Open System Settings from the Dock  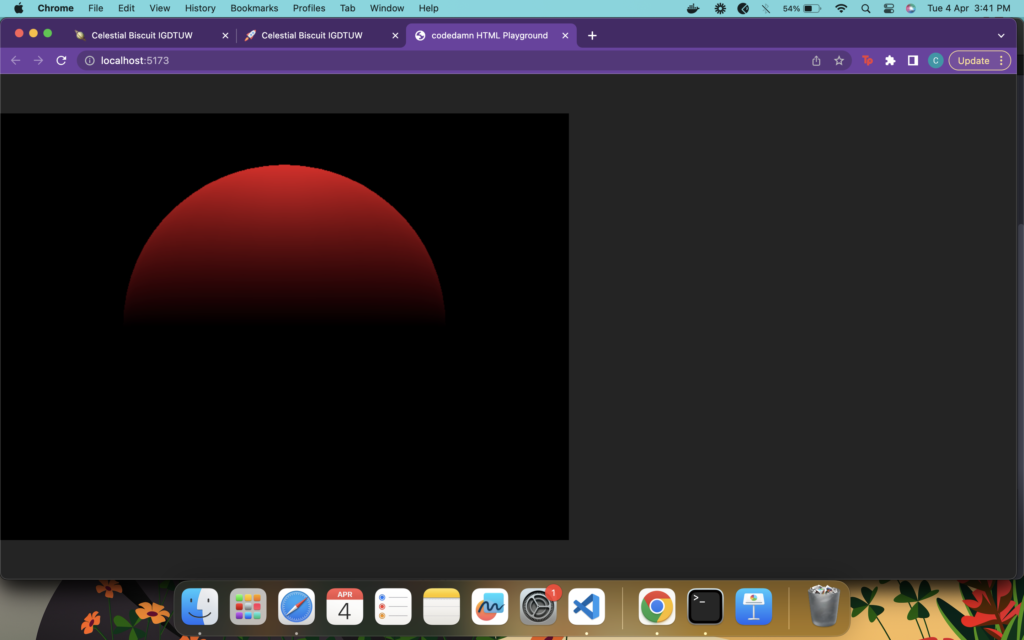click(538, 607)
